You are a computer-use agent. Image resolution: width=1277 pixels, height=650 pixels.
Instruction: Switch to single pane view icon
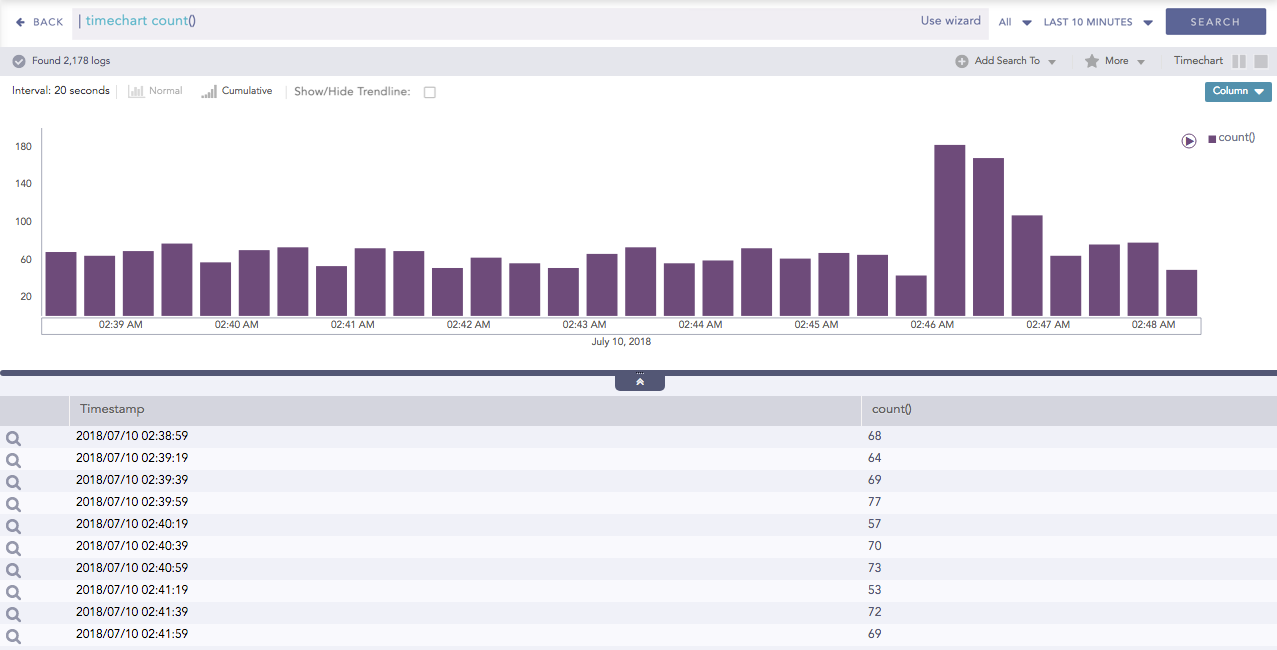(x=1261, y=61)
